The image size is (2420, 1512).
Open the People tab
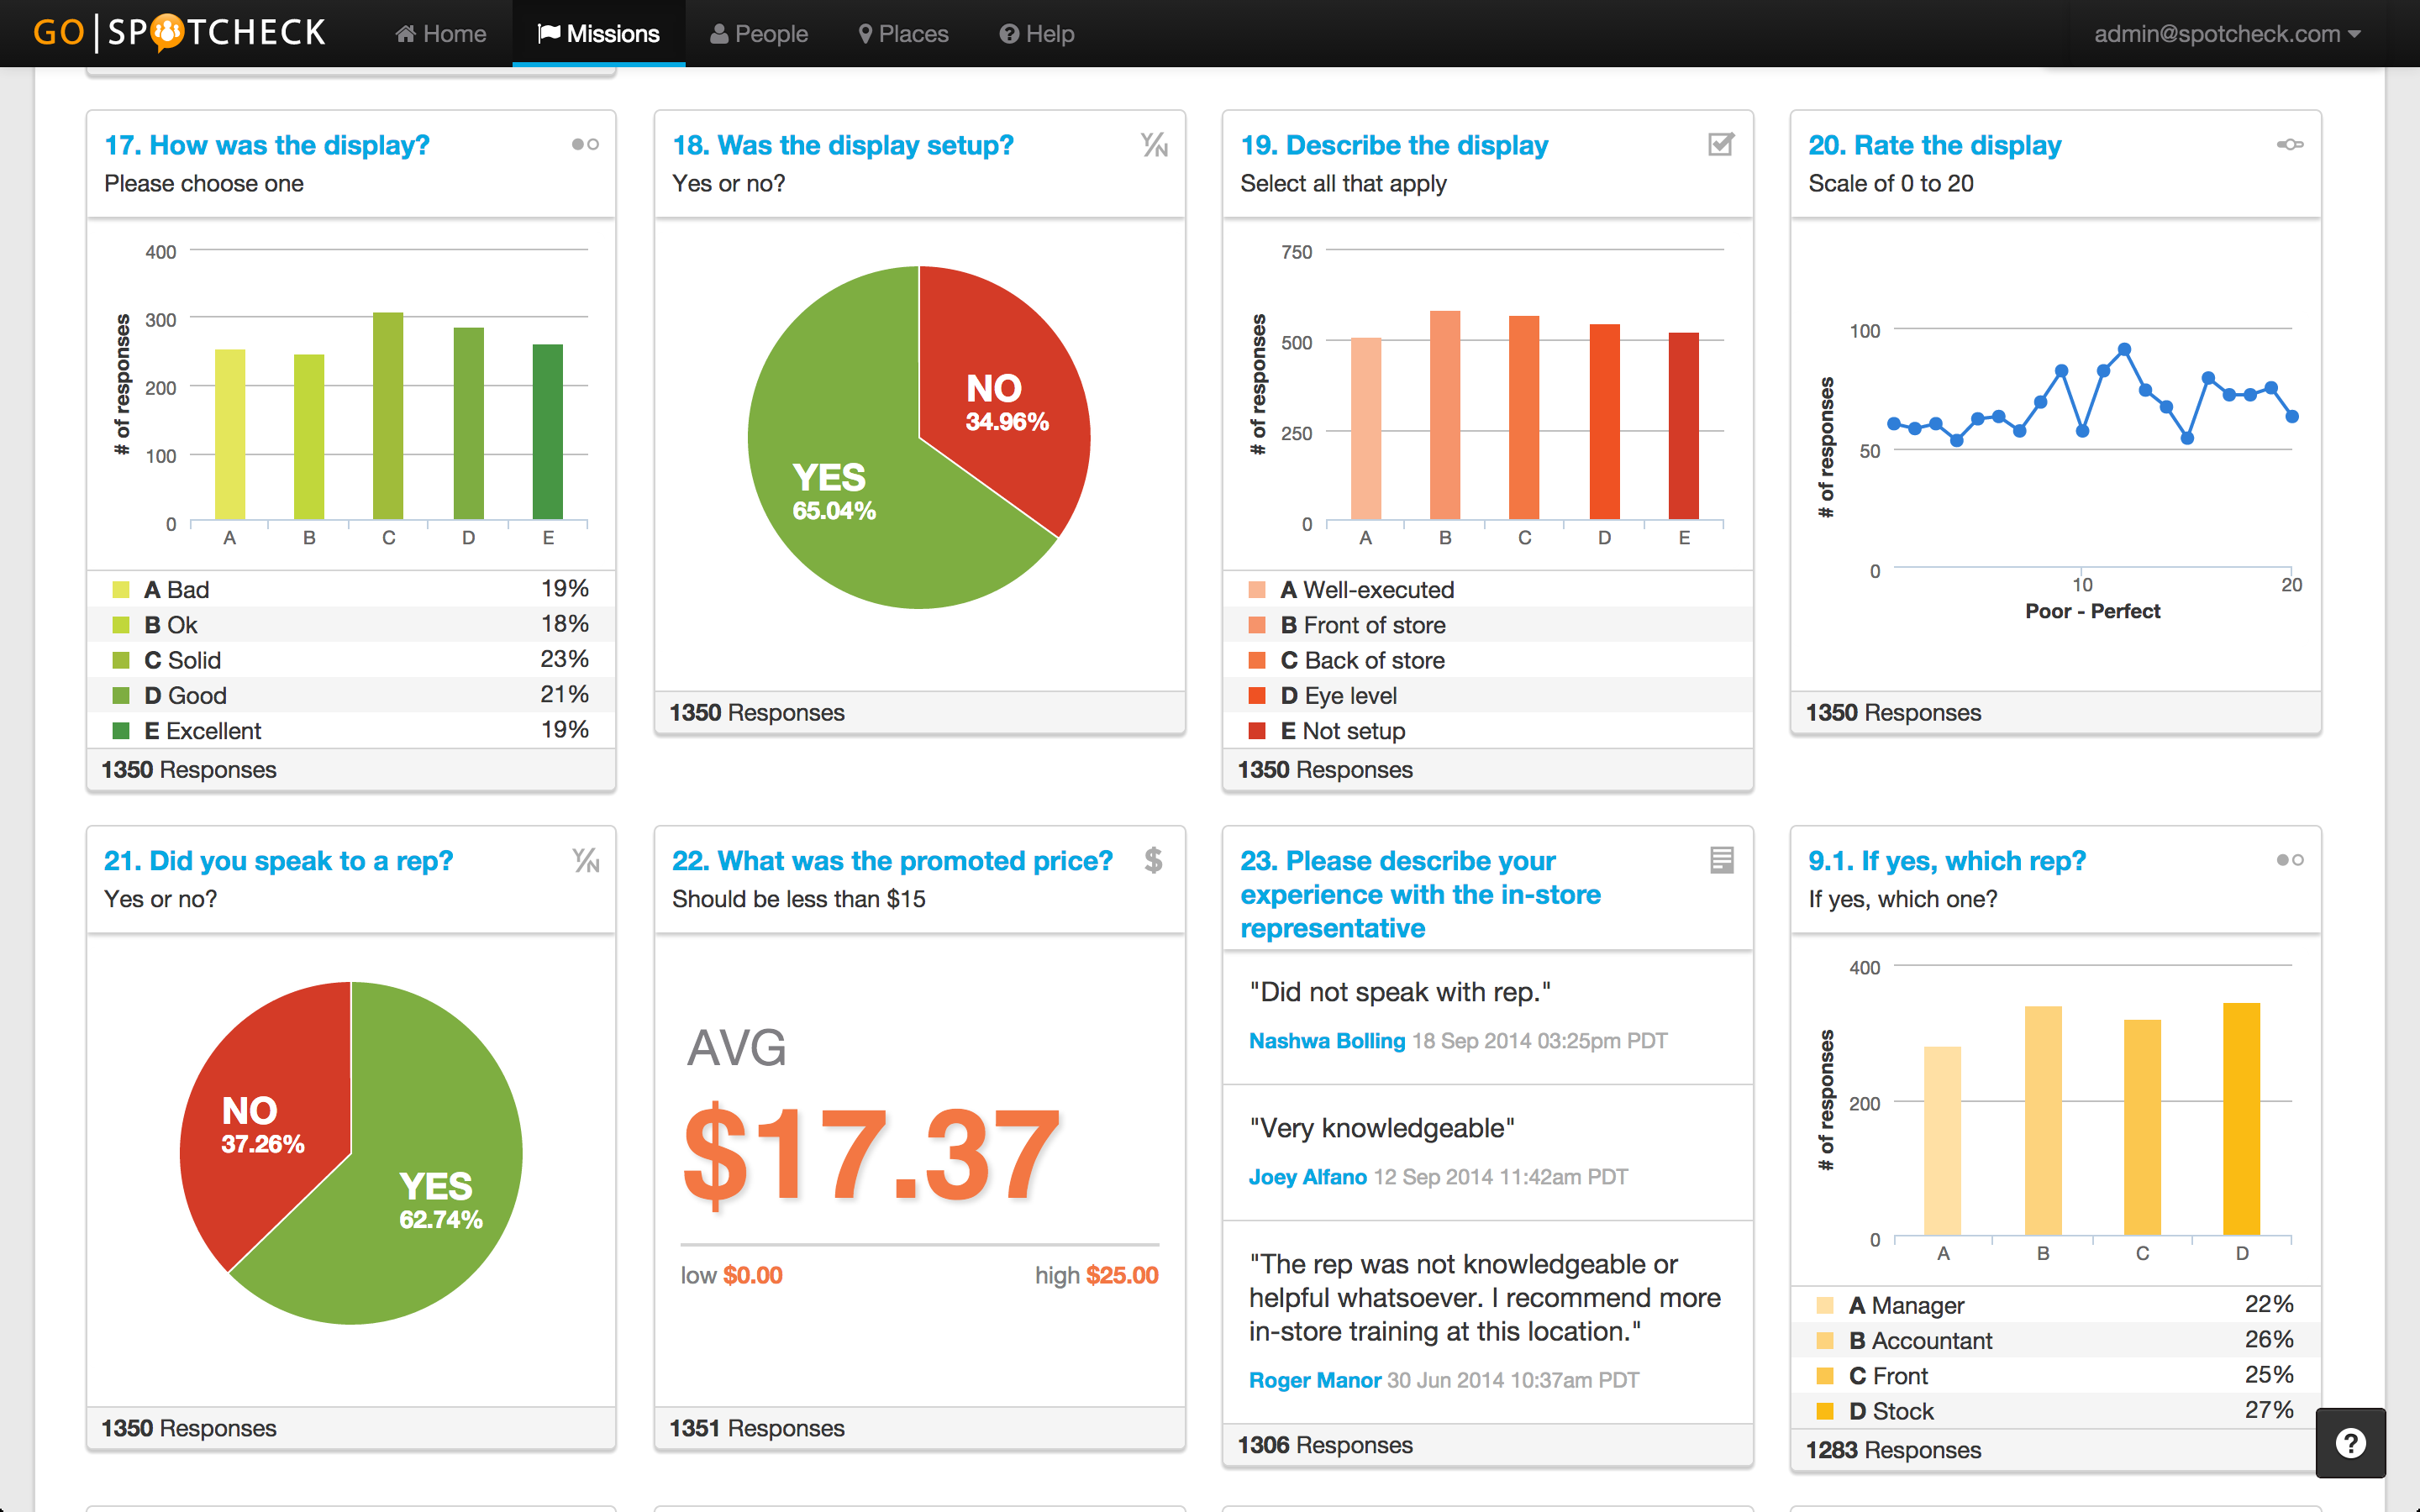coord(759,34)
